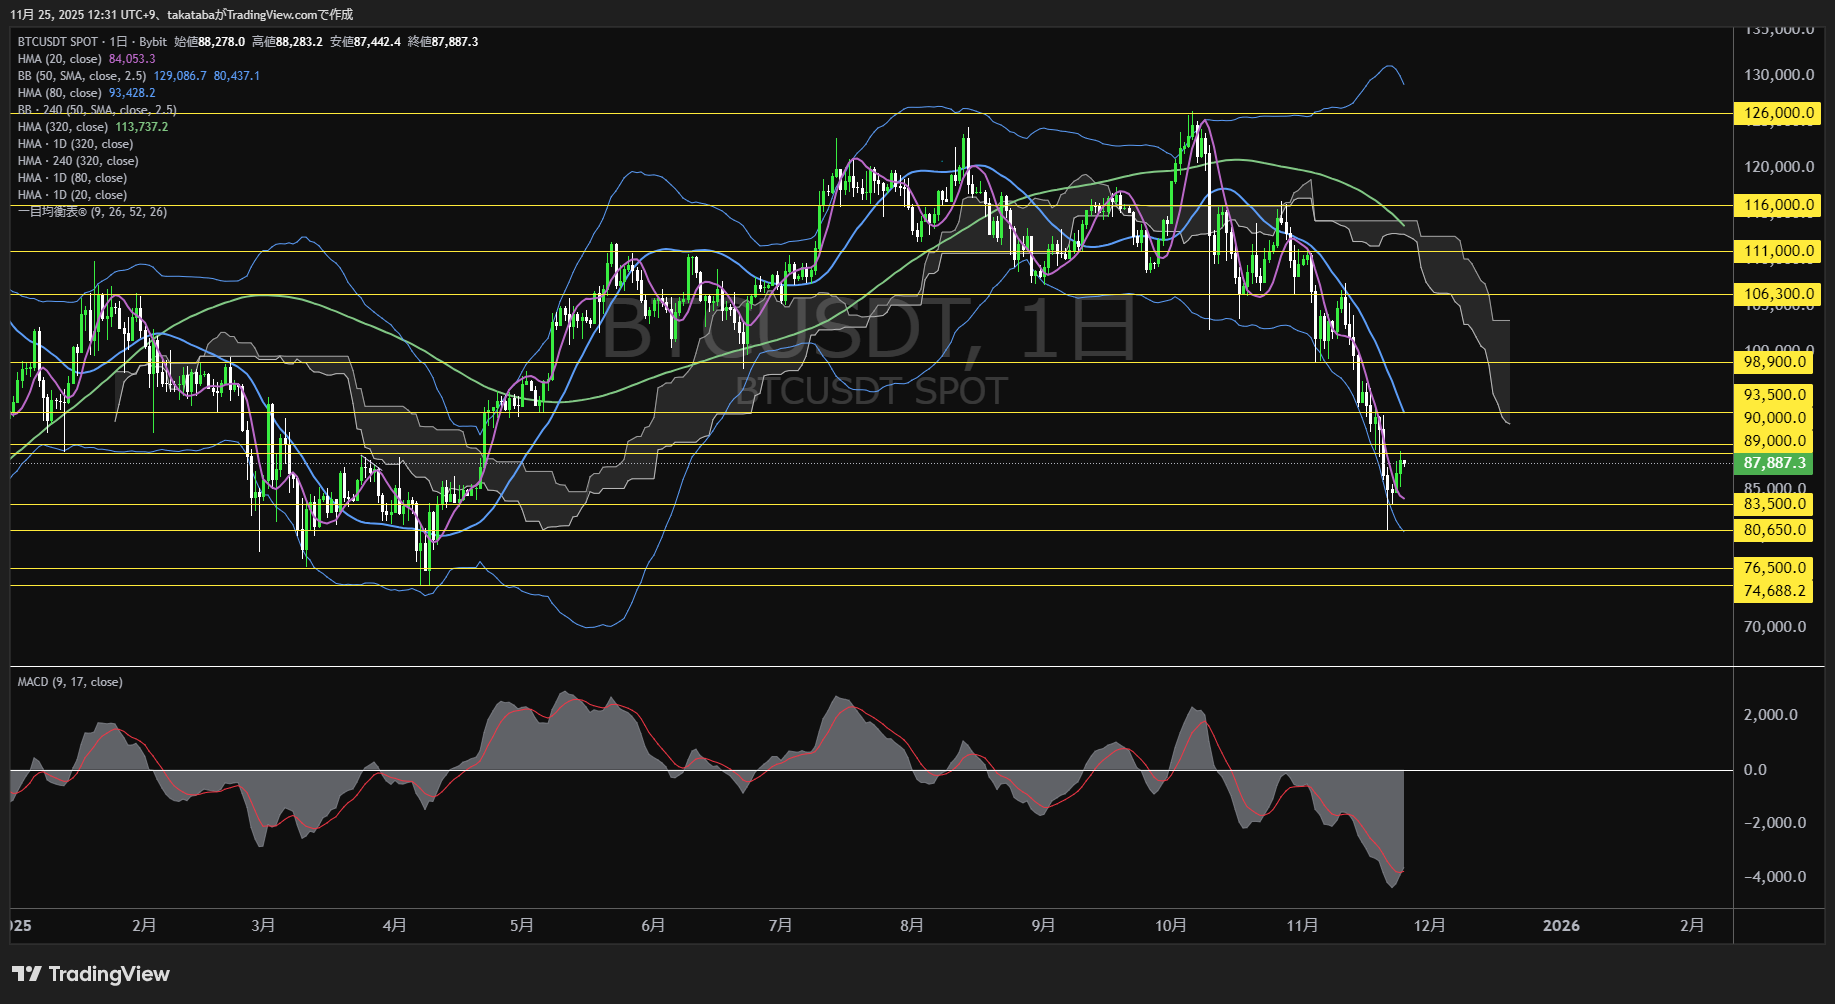Click the 111,000.0 yellow price label

click(x=1778, y=251)
